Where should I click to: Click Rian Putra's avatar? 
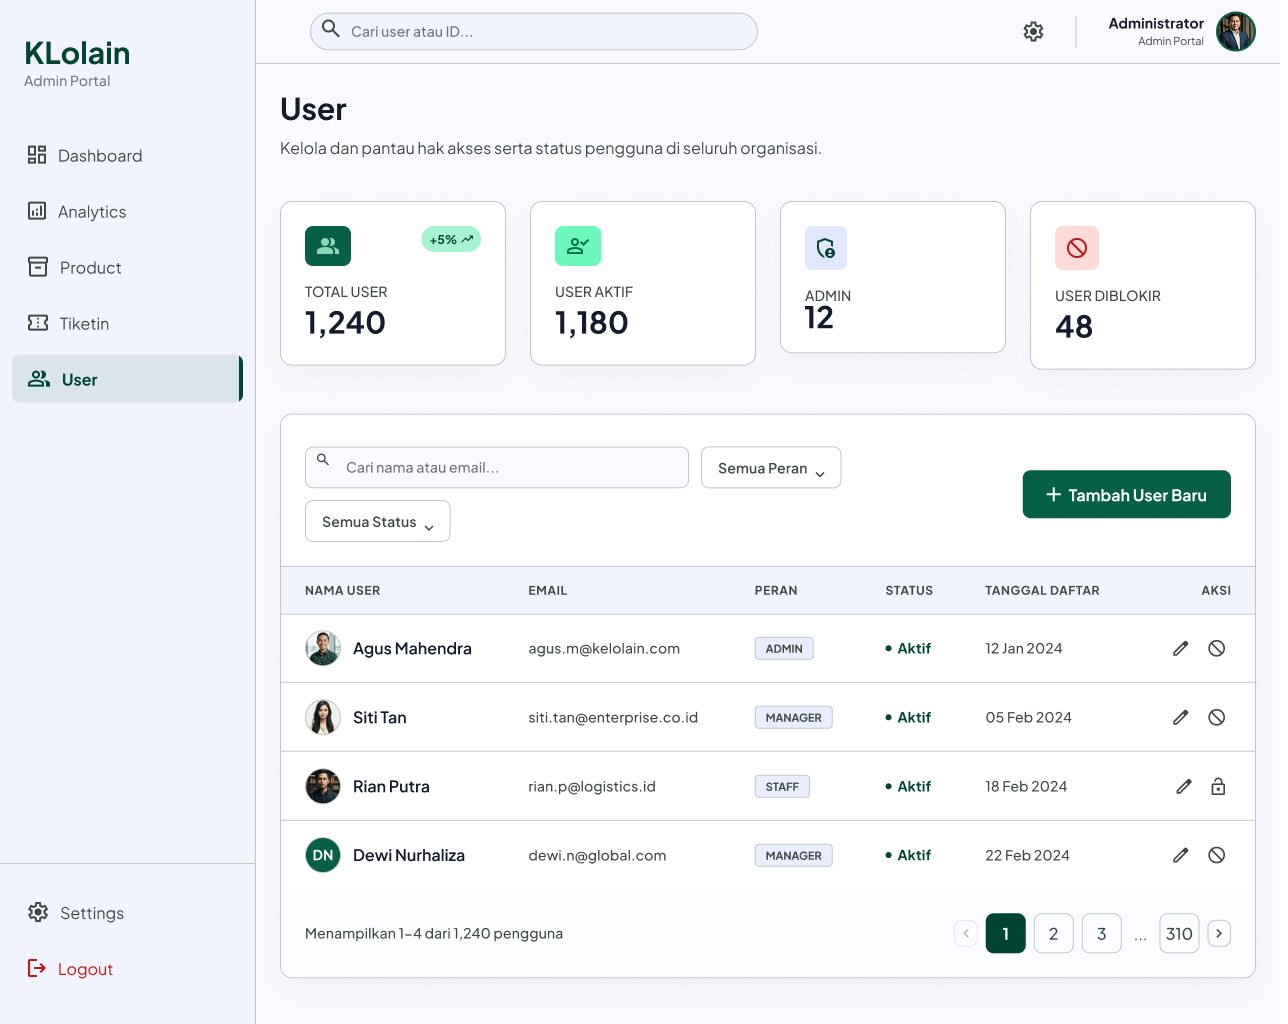tap(323, 786)
